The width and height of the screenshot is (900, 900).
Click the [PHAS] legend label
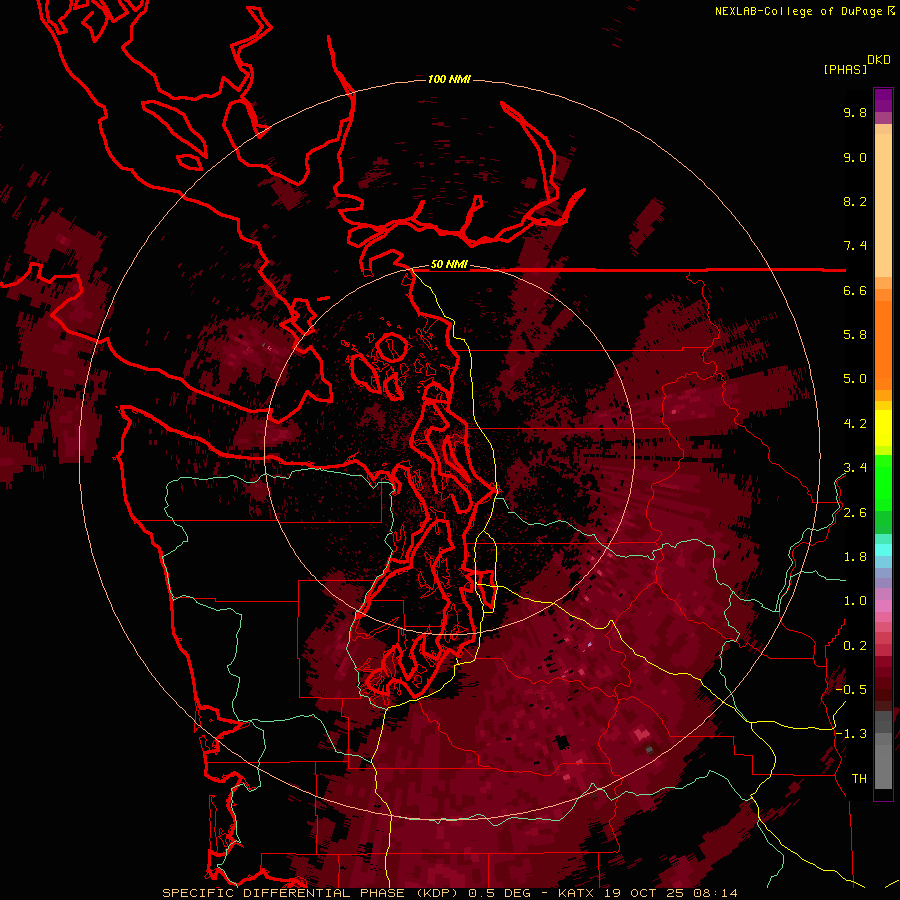click(845, 69)
